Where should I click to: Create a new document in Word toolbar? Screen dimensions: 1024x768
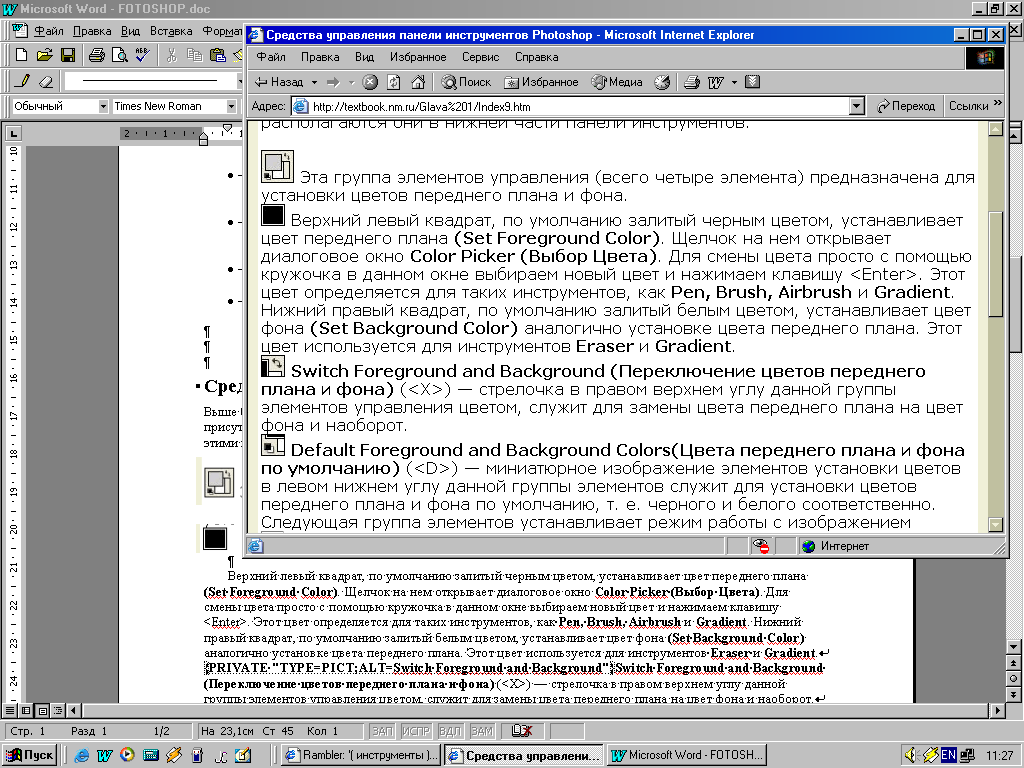click(22, 56)
